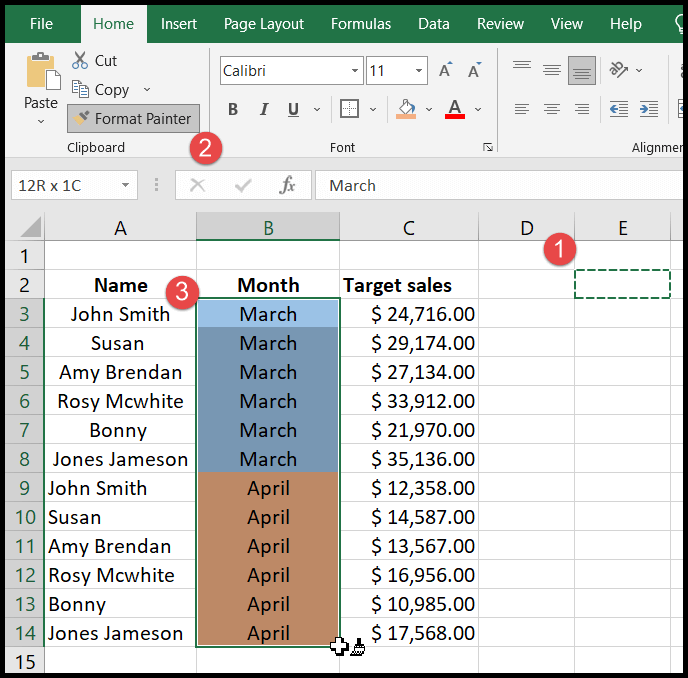The width and height of the screenshot is (688, 678).
Task: Align text right in ribbon
Action: point(582,109)
